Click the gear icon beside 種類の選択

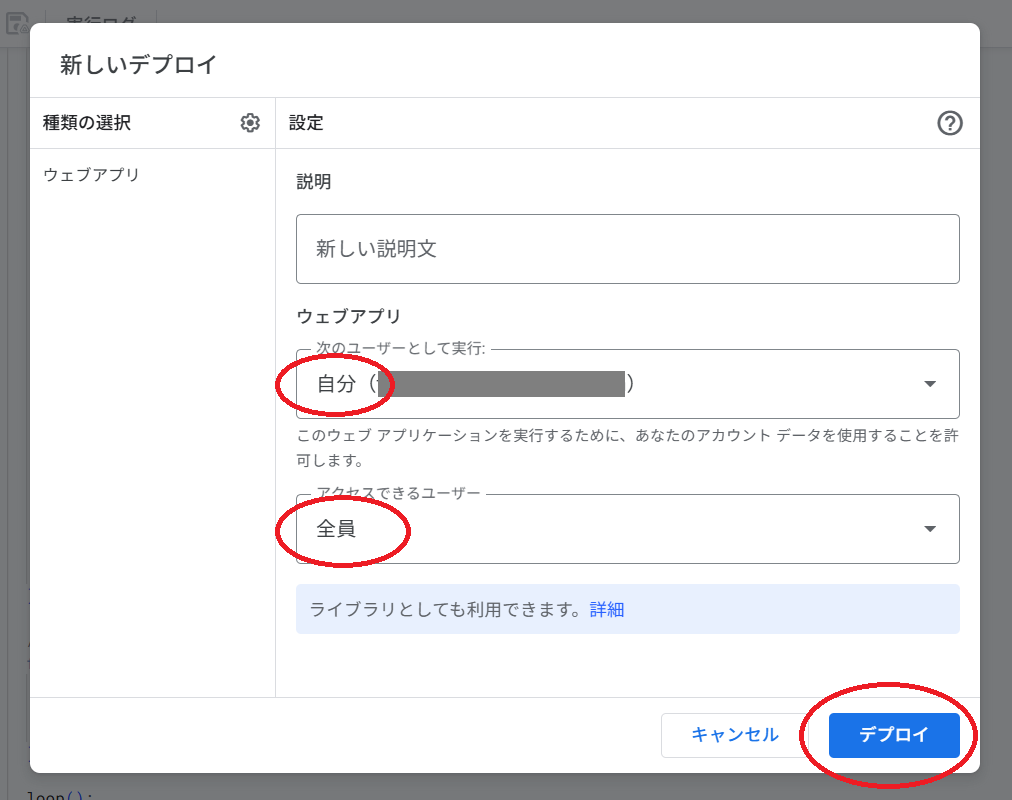pos(250,123)
